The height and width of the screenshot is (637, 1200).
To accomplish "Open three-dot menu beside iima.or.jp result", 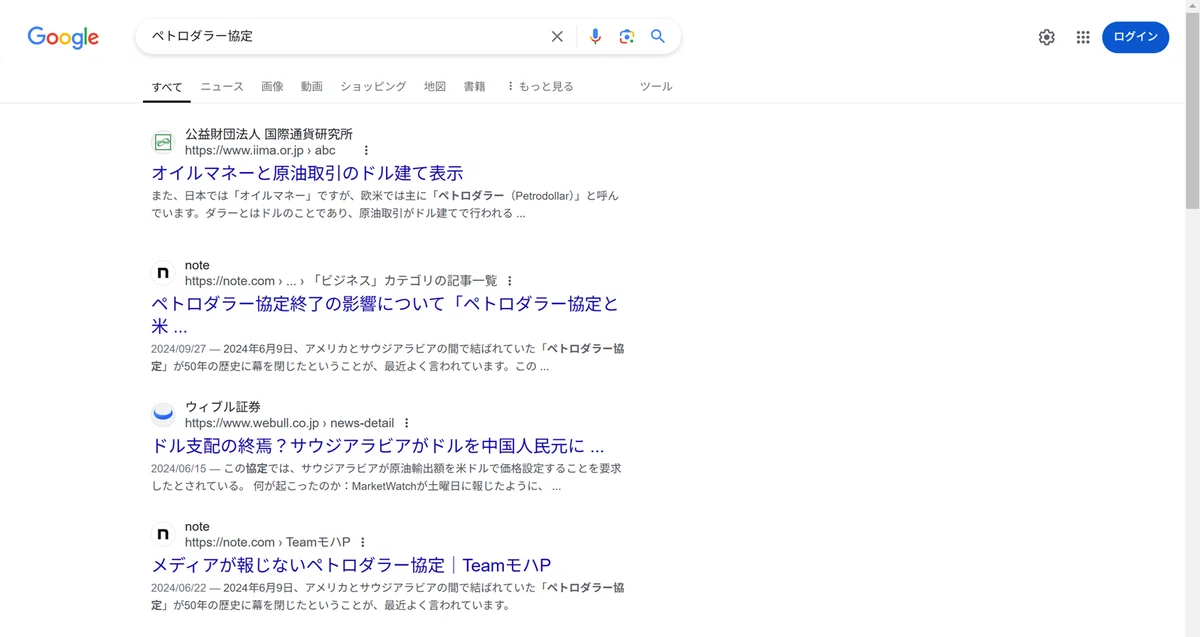I will pyautogui.click(x=366, y=151).
